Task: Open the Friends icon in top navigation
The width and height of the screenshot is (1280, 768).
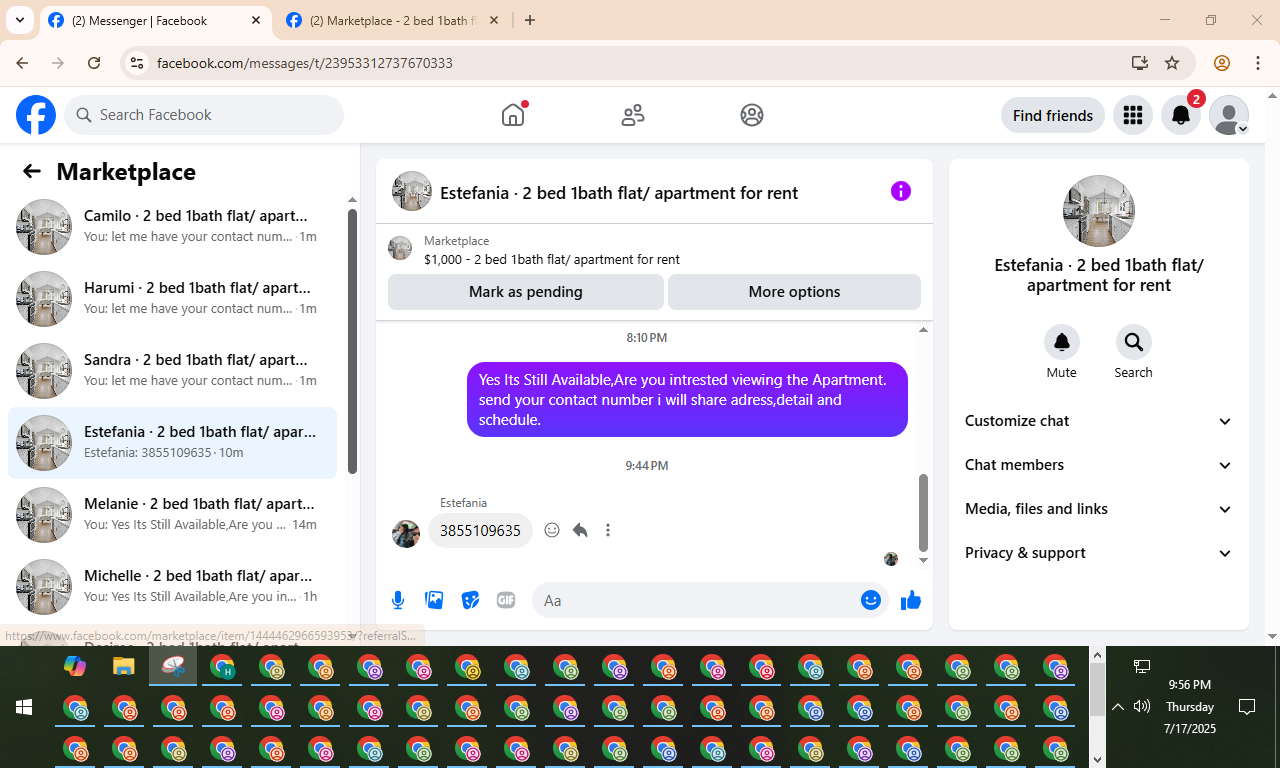Action: coord(633,115)
